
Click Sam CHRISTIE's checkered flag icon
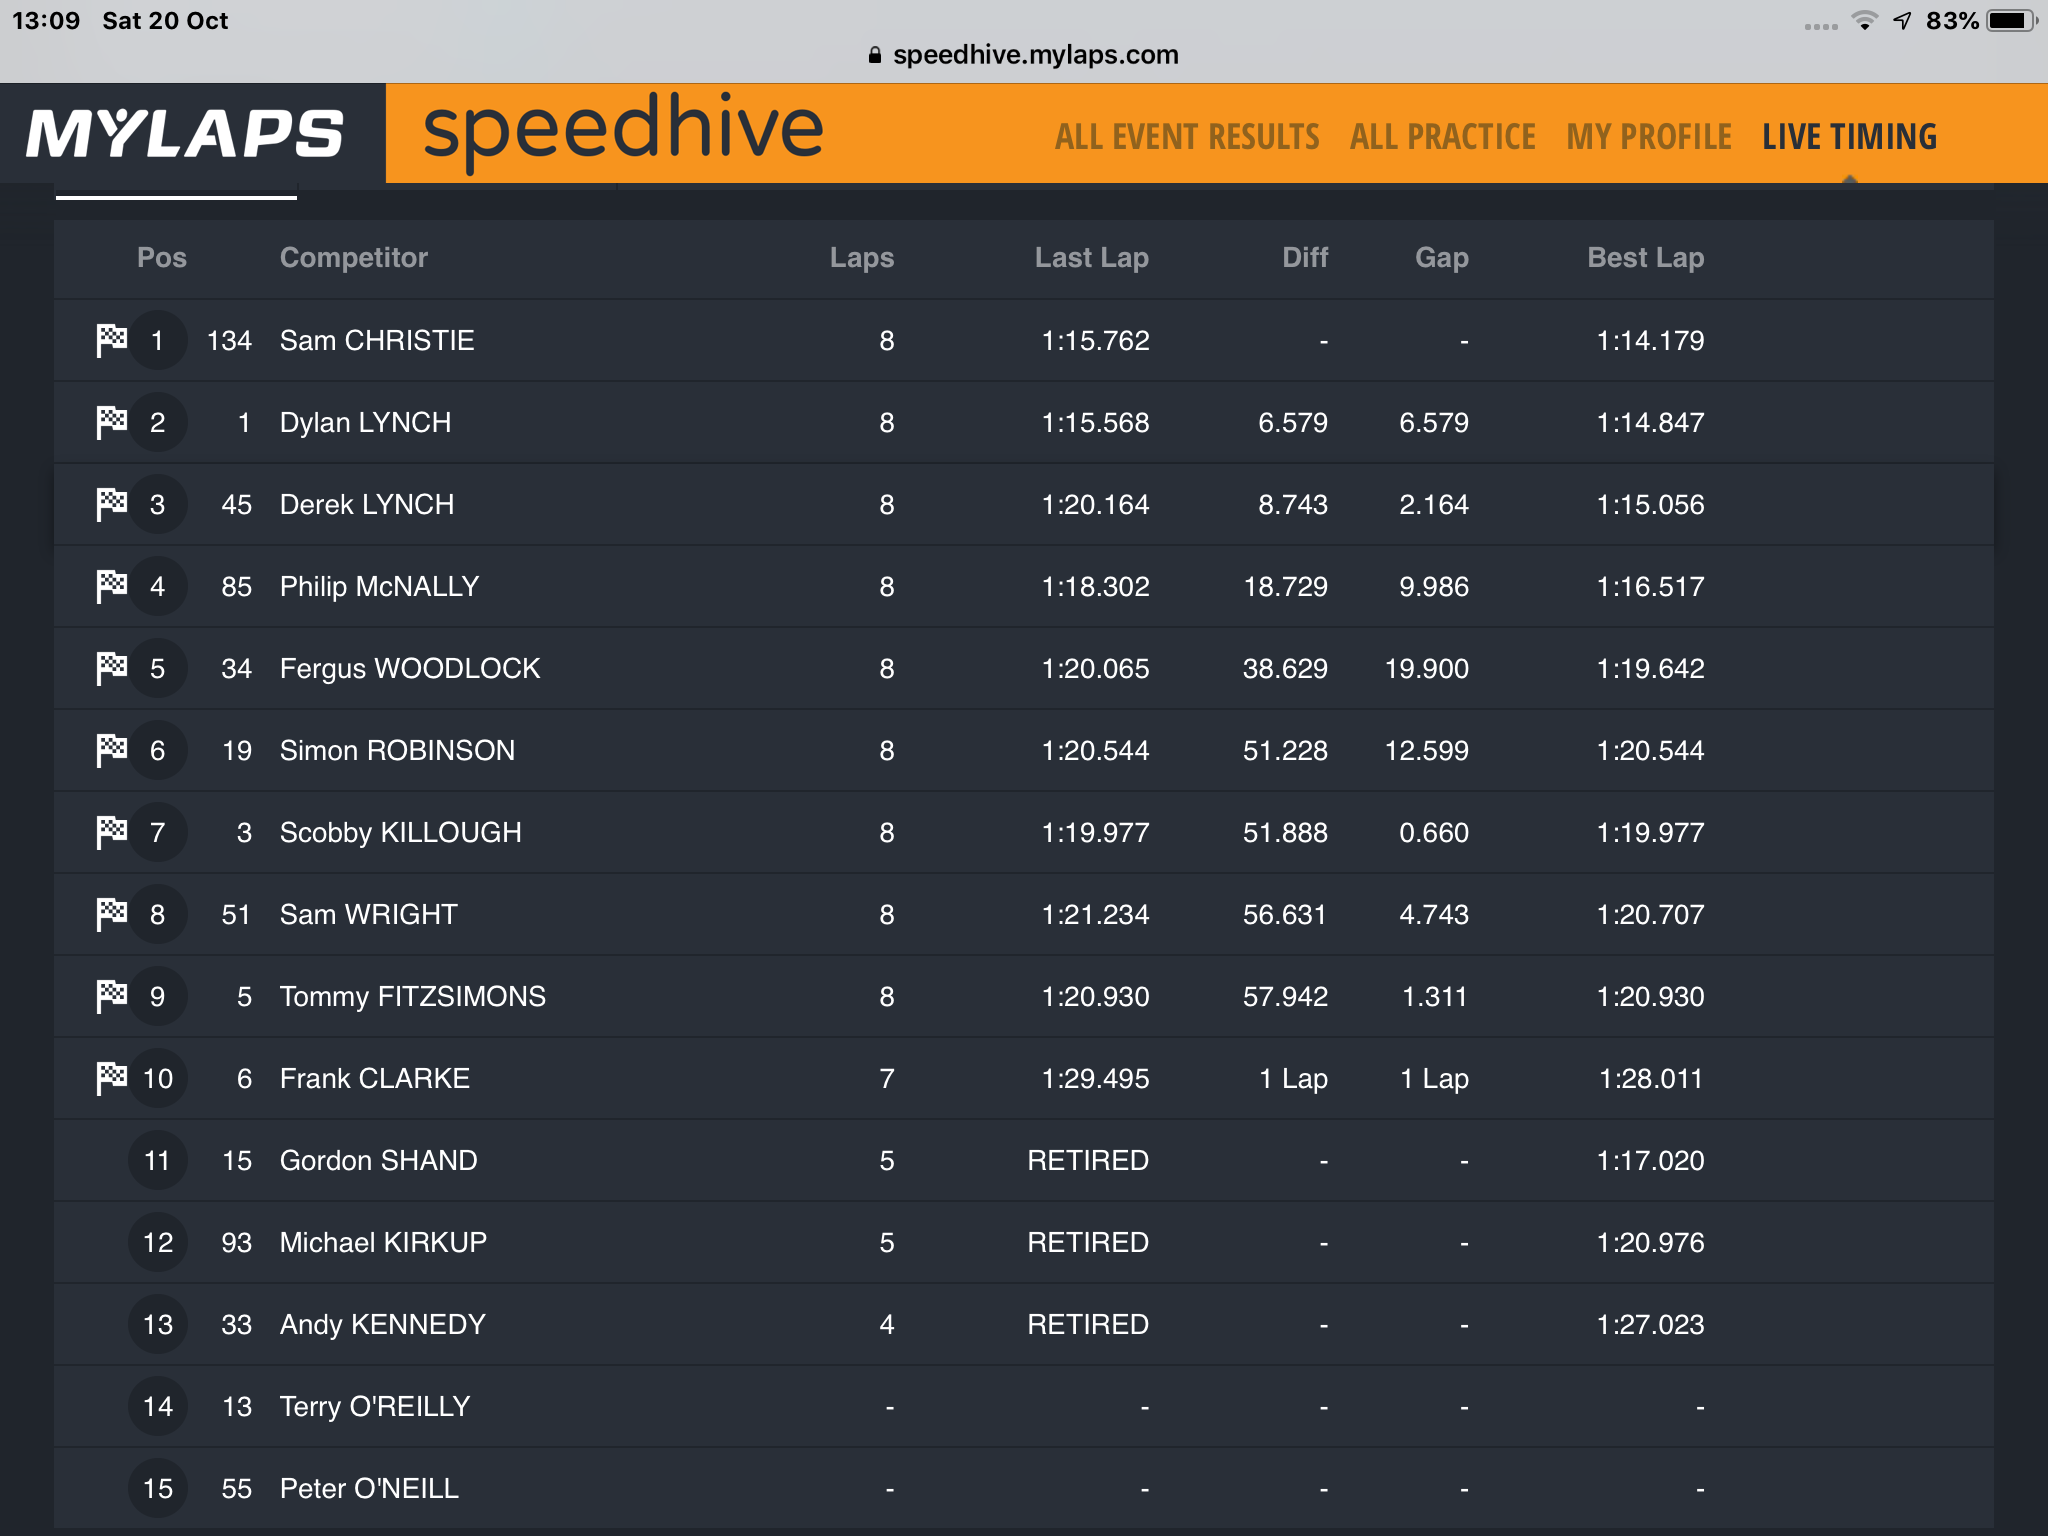(111, 340)
